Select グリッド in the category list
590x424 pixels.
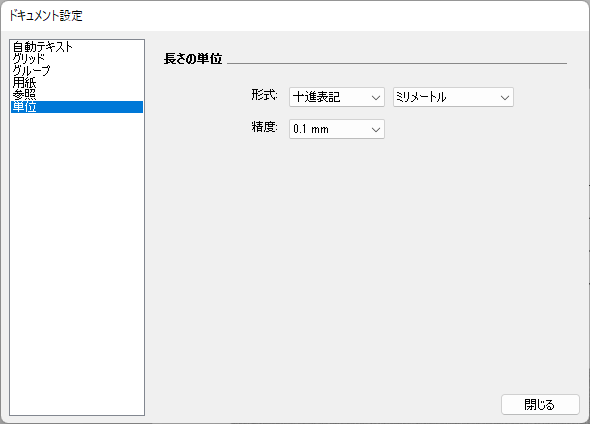(29, 59)
